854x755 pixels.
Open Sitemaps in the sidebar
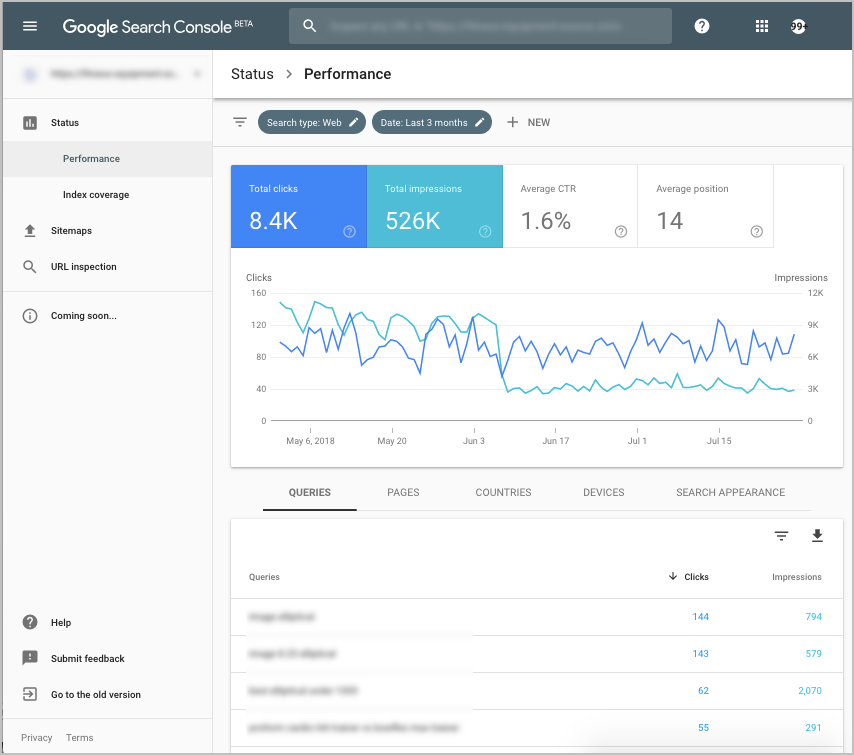pos(108,230)
